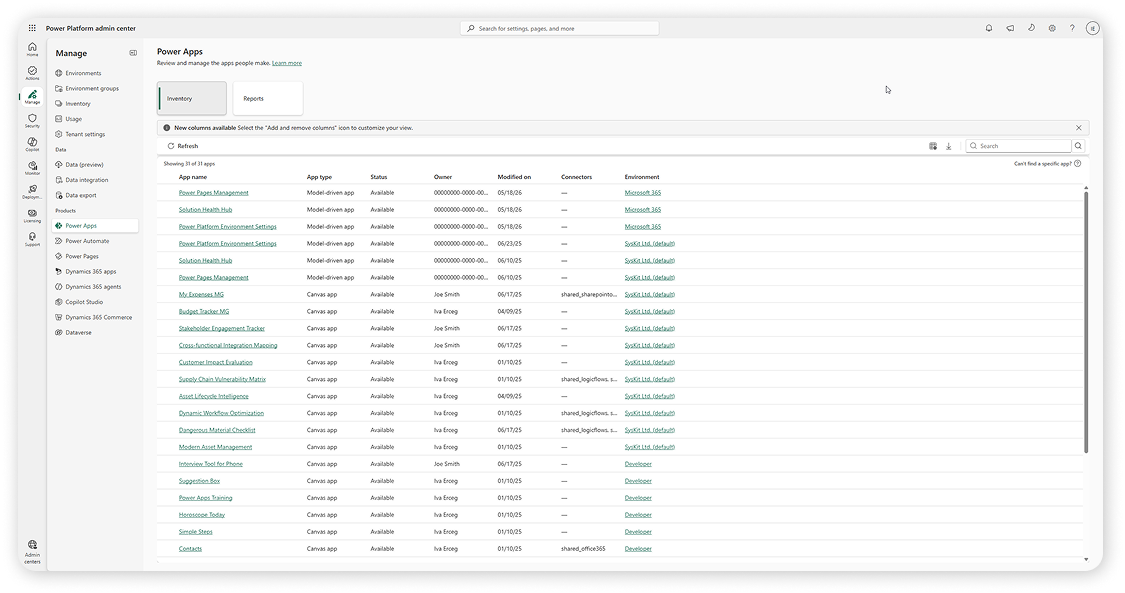Screen dimensions: 1125x593
Task: Select Power Apps in Products list
Action: (x=95, y=225)
